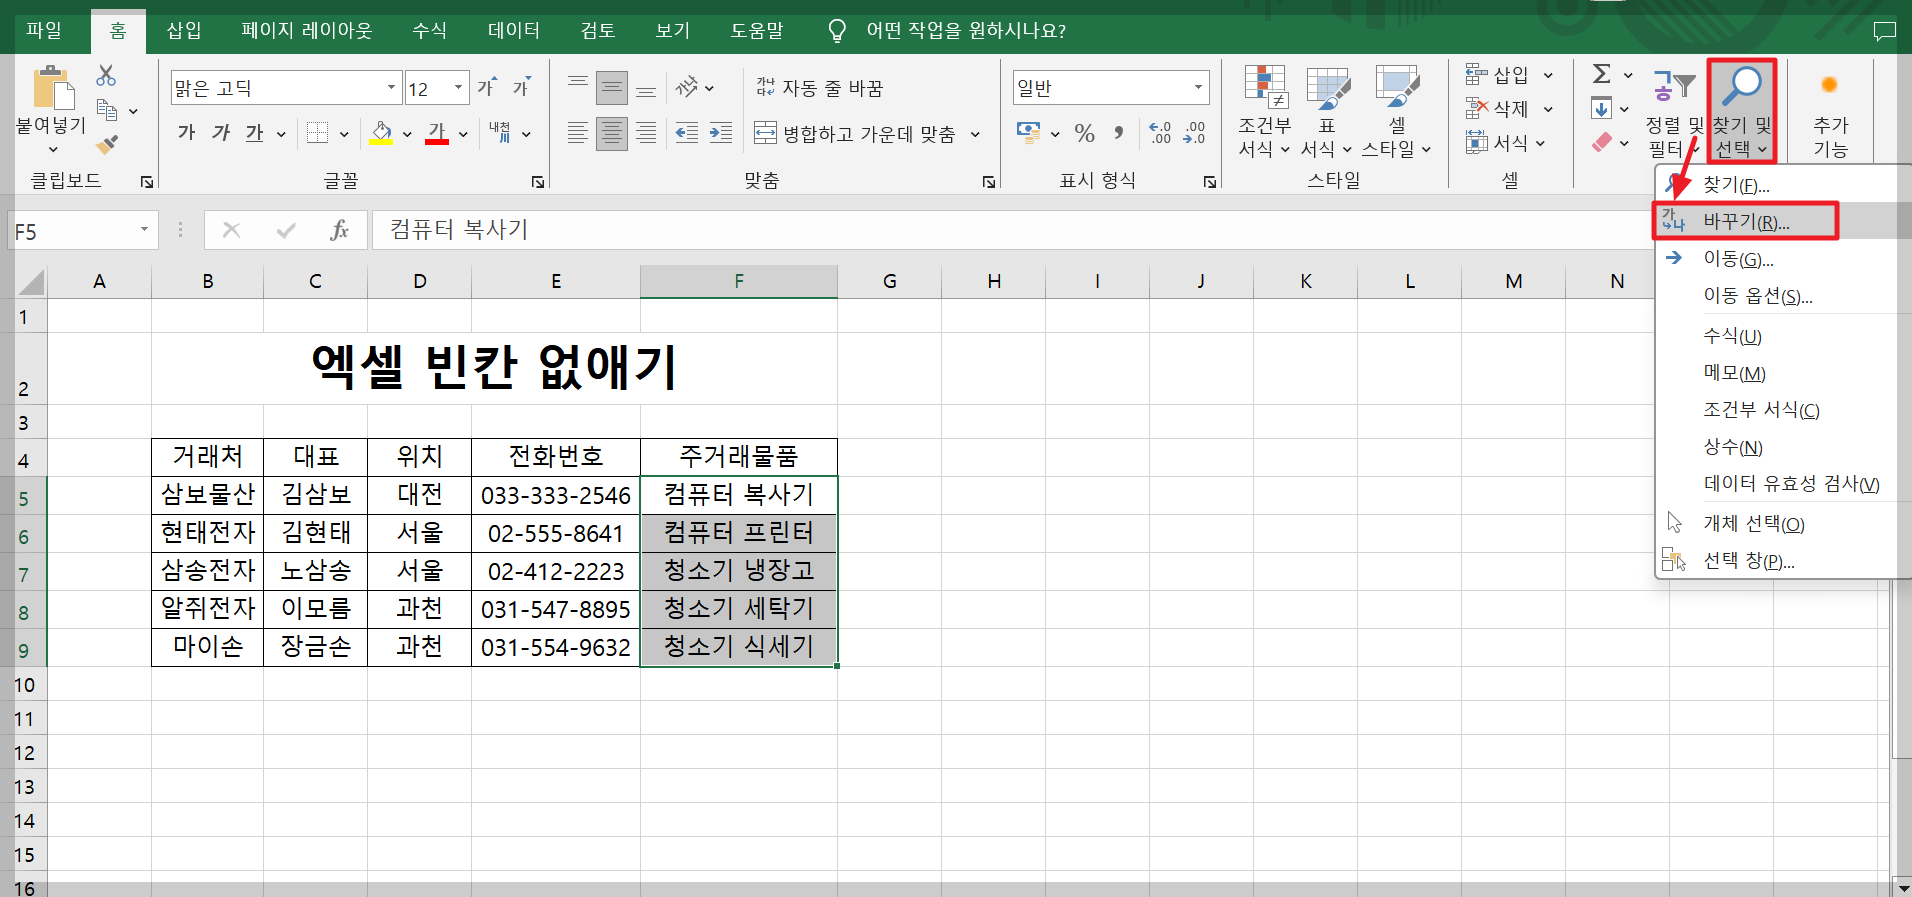The image size is (1912, 897).
Task: Open the comments icon at top right
Action: pyautogui.click(x=1884, y=31)
